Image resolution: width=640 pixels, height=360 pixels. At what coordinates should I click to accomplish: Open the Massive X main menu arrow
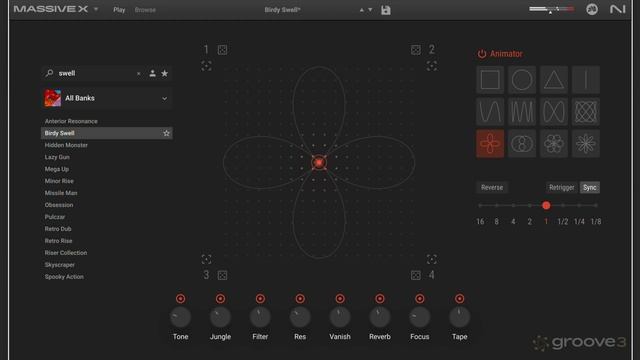96,9
